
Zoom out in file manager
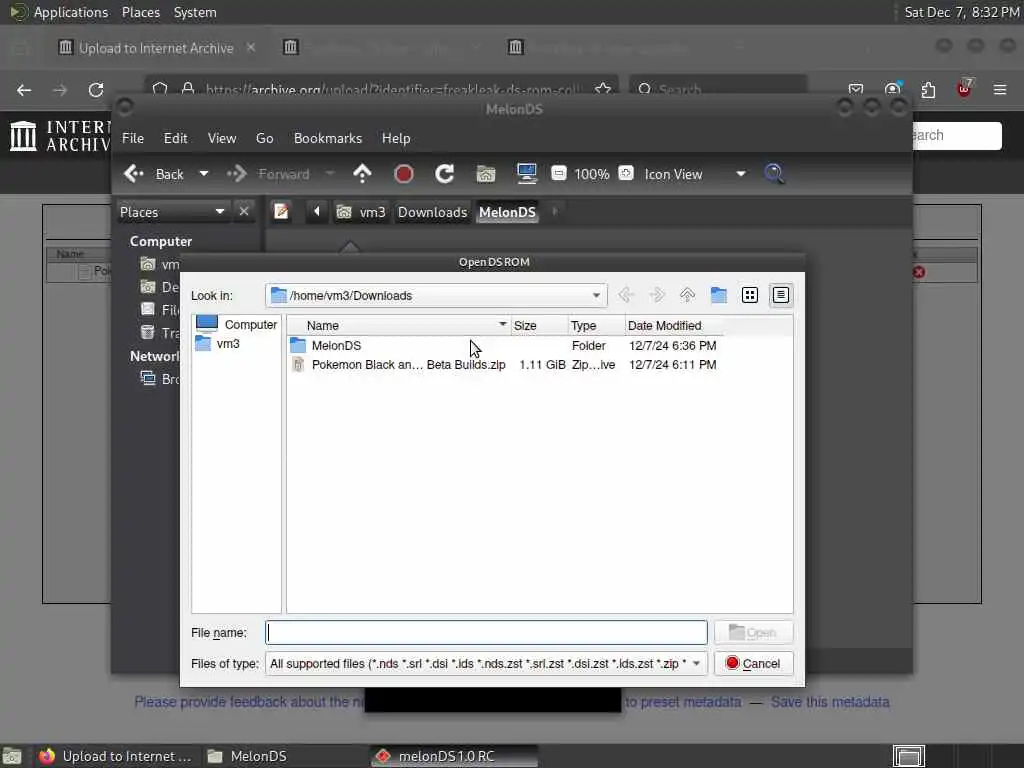[x=558, y=174]
